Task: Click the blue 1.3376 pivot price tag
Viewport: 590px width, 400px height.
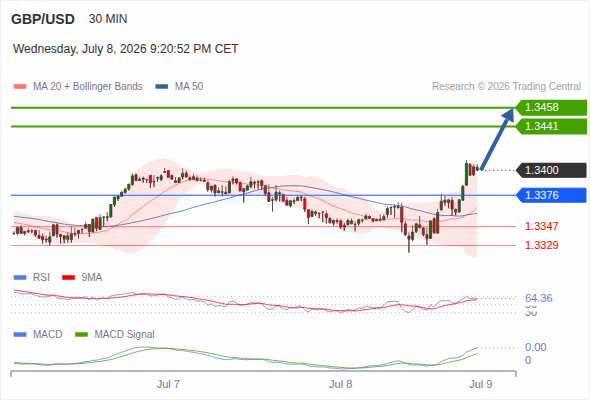Action: [x=551, y=195]
